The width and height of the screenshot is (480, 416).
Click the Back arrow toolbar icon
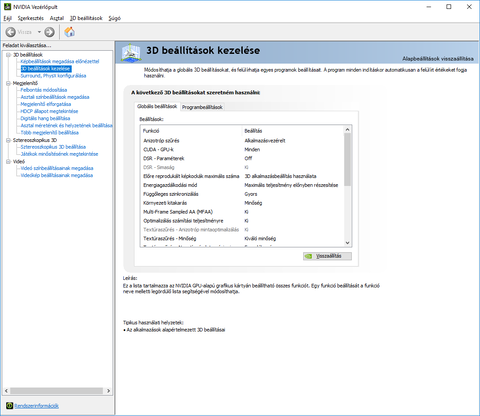pos(10,32)
